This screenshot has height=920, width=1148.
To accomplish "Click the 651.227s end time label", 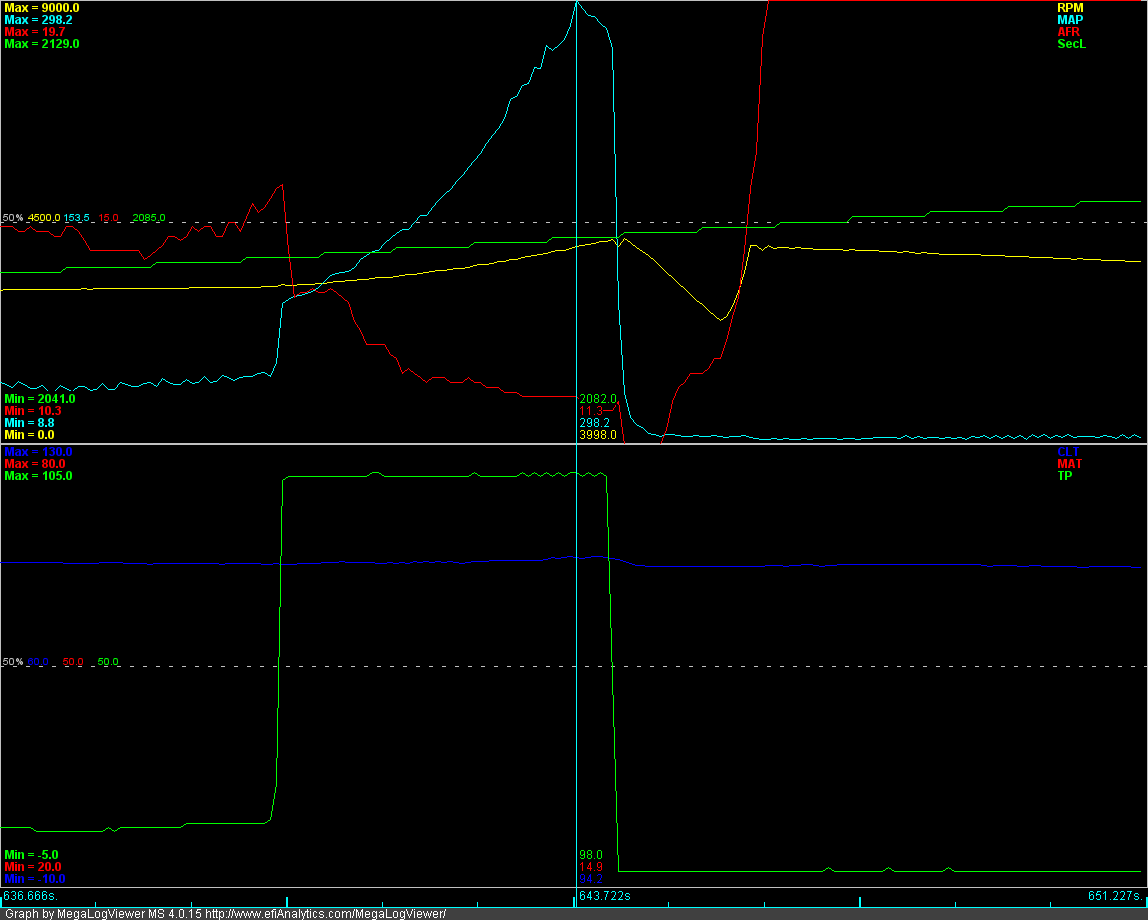I will tap(1115, 896).
